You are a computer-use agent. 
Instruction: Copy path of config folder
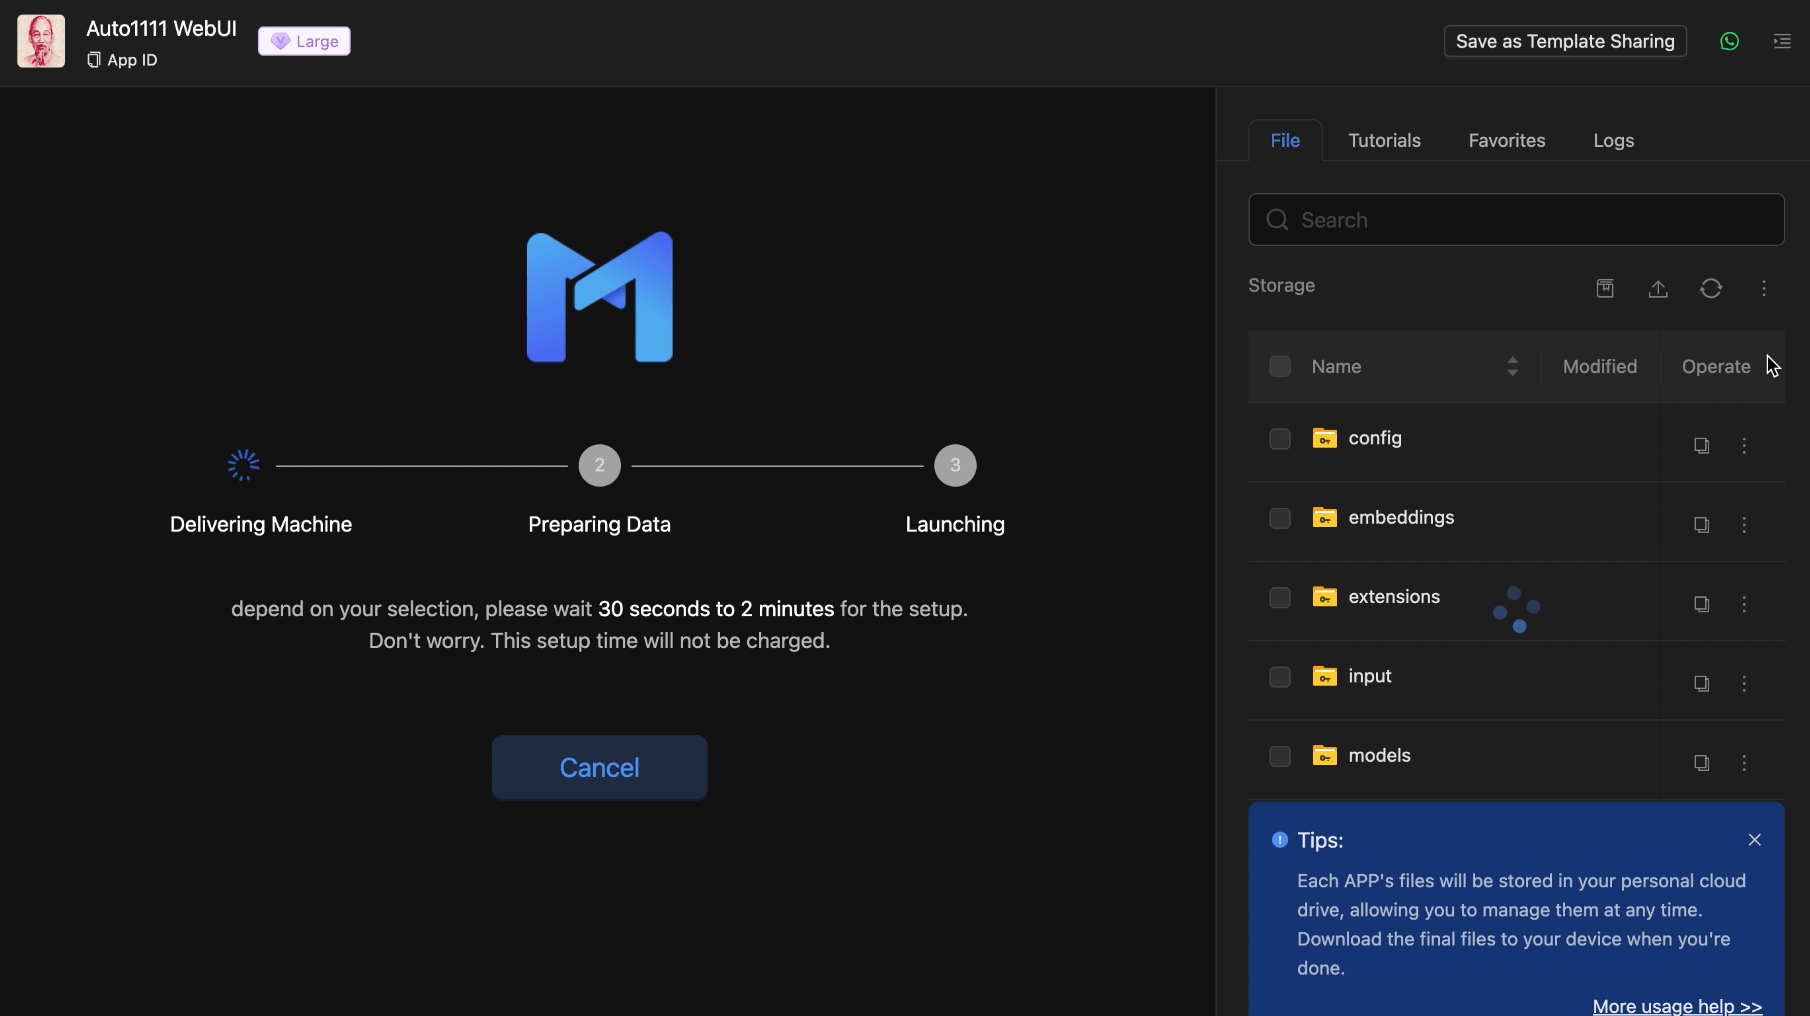[x=1701, y=445]
